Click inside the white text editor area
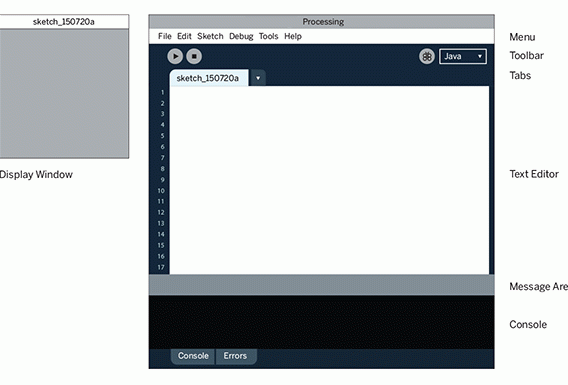Viewport: 568px width, 385px height. (x=329, y=180)
